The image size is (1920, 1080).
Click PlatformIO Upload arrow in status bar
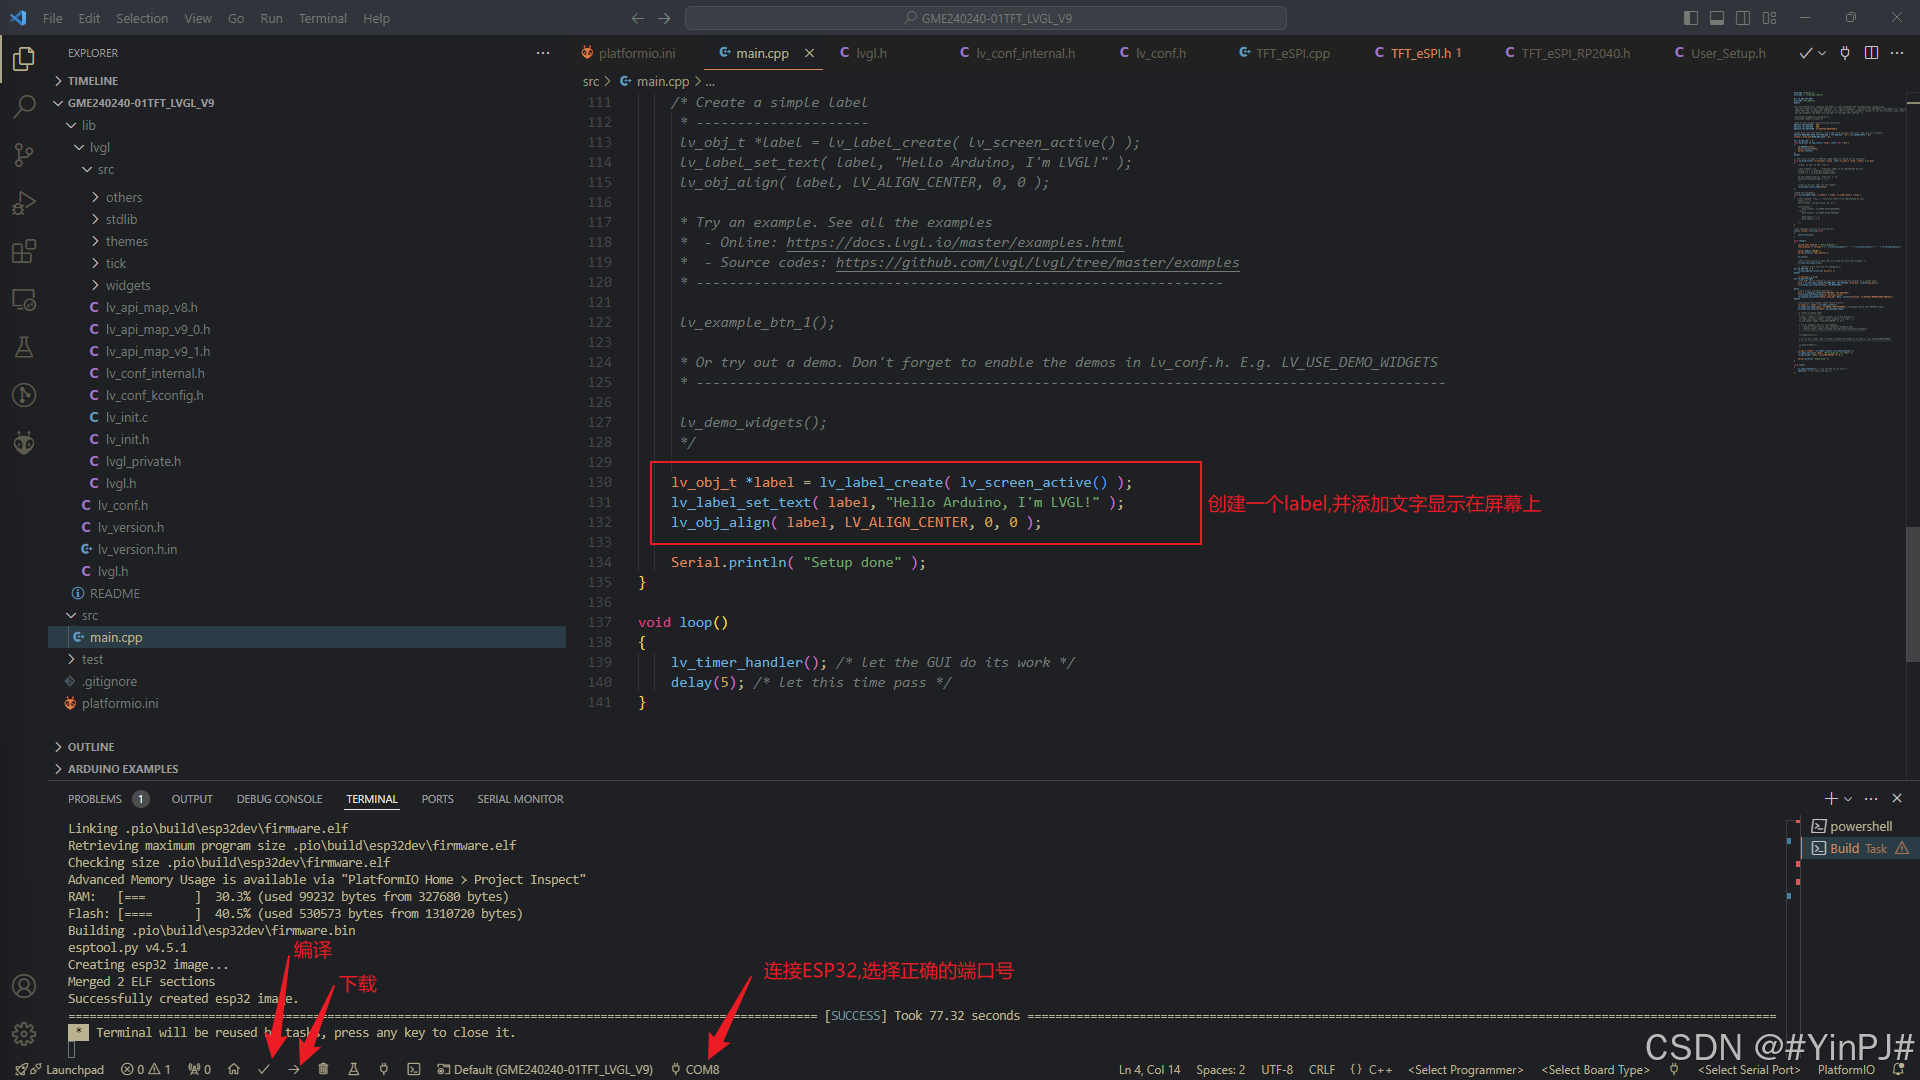point(294,1069)
